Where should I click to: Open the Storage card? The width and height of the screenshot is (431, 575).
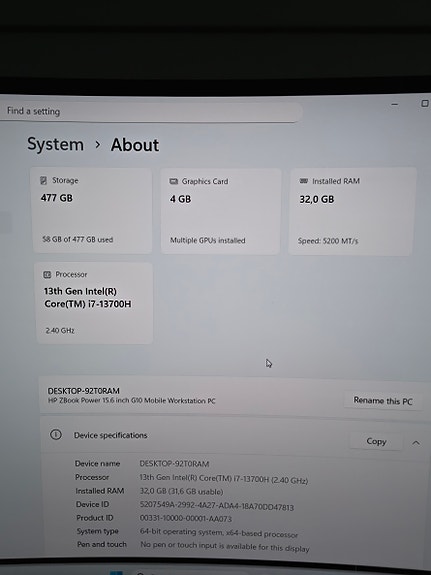click(92, 210)
